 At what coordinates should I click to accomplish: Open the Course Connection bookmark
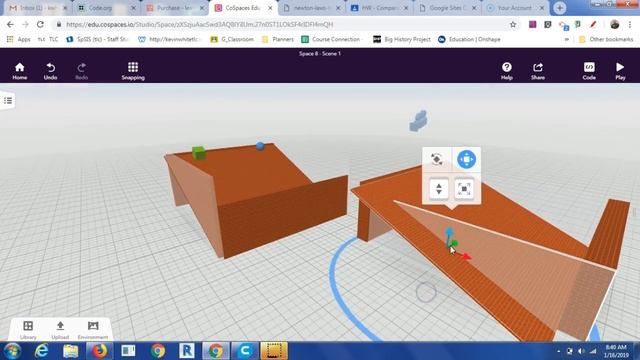pyautogui.click(x=331, y=39)
